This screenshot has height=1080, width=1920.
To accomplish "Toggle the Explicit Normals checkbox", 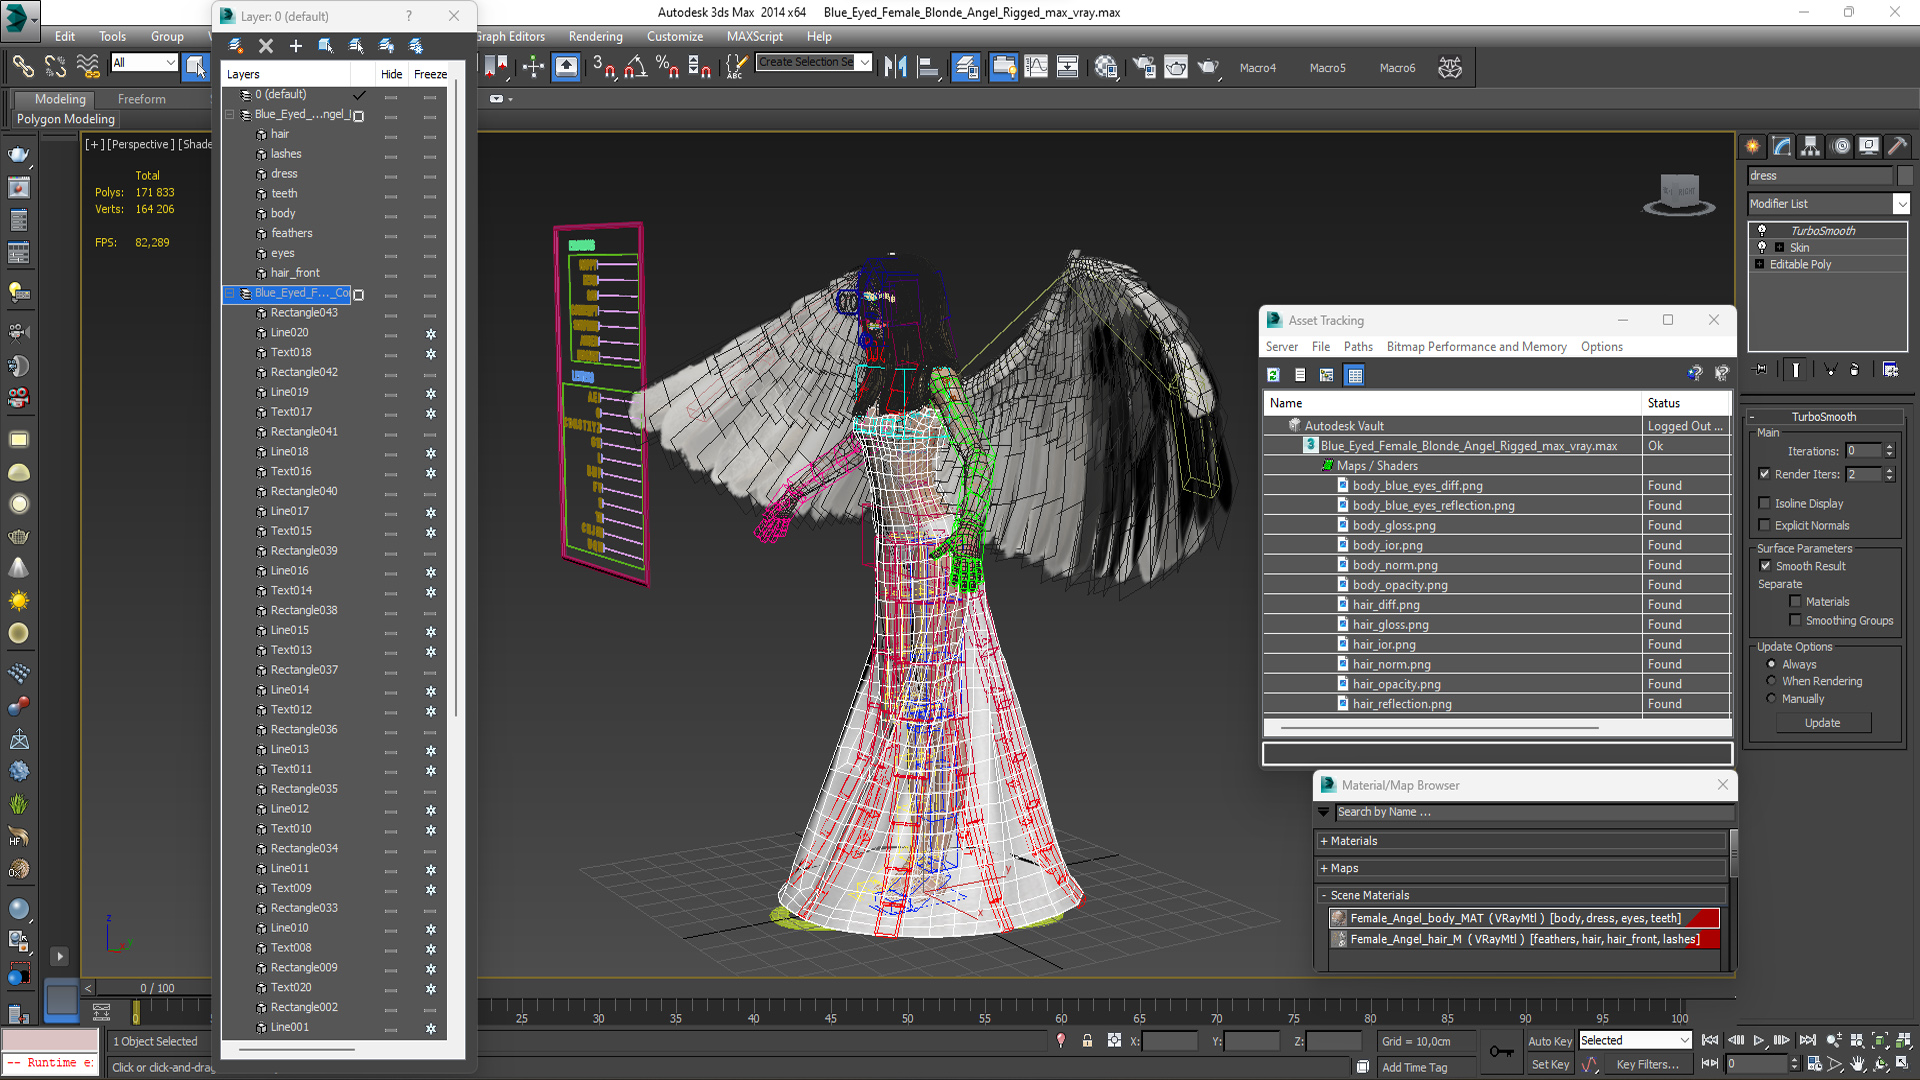I will [1764, 525].
